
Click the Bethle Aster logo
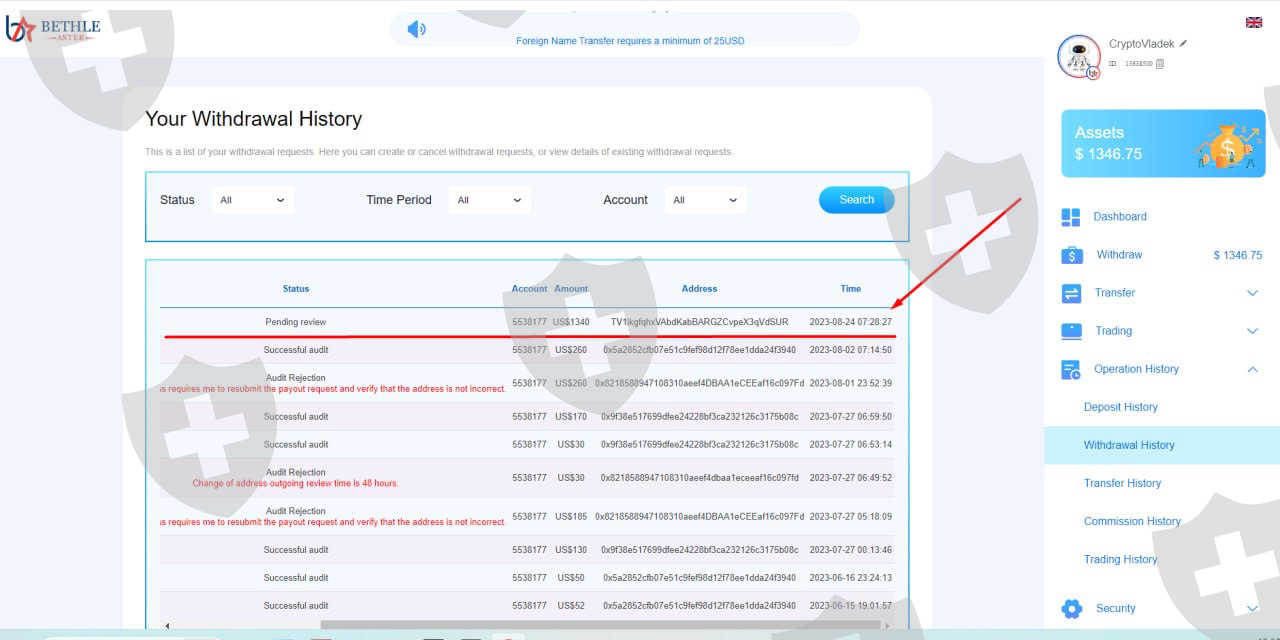[x=53, y=29]
